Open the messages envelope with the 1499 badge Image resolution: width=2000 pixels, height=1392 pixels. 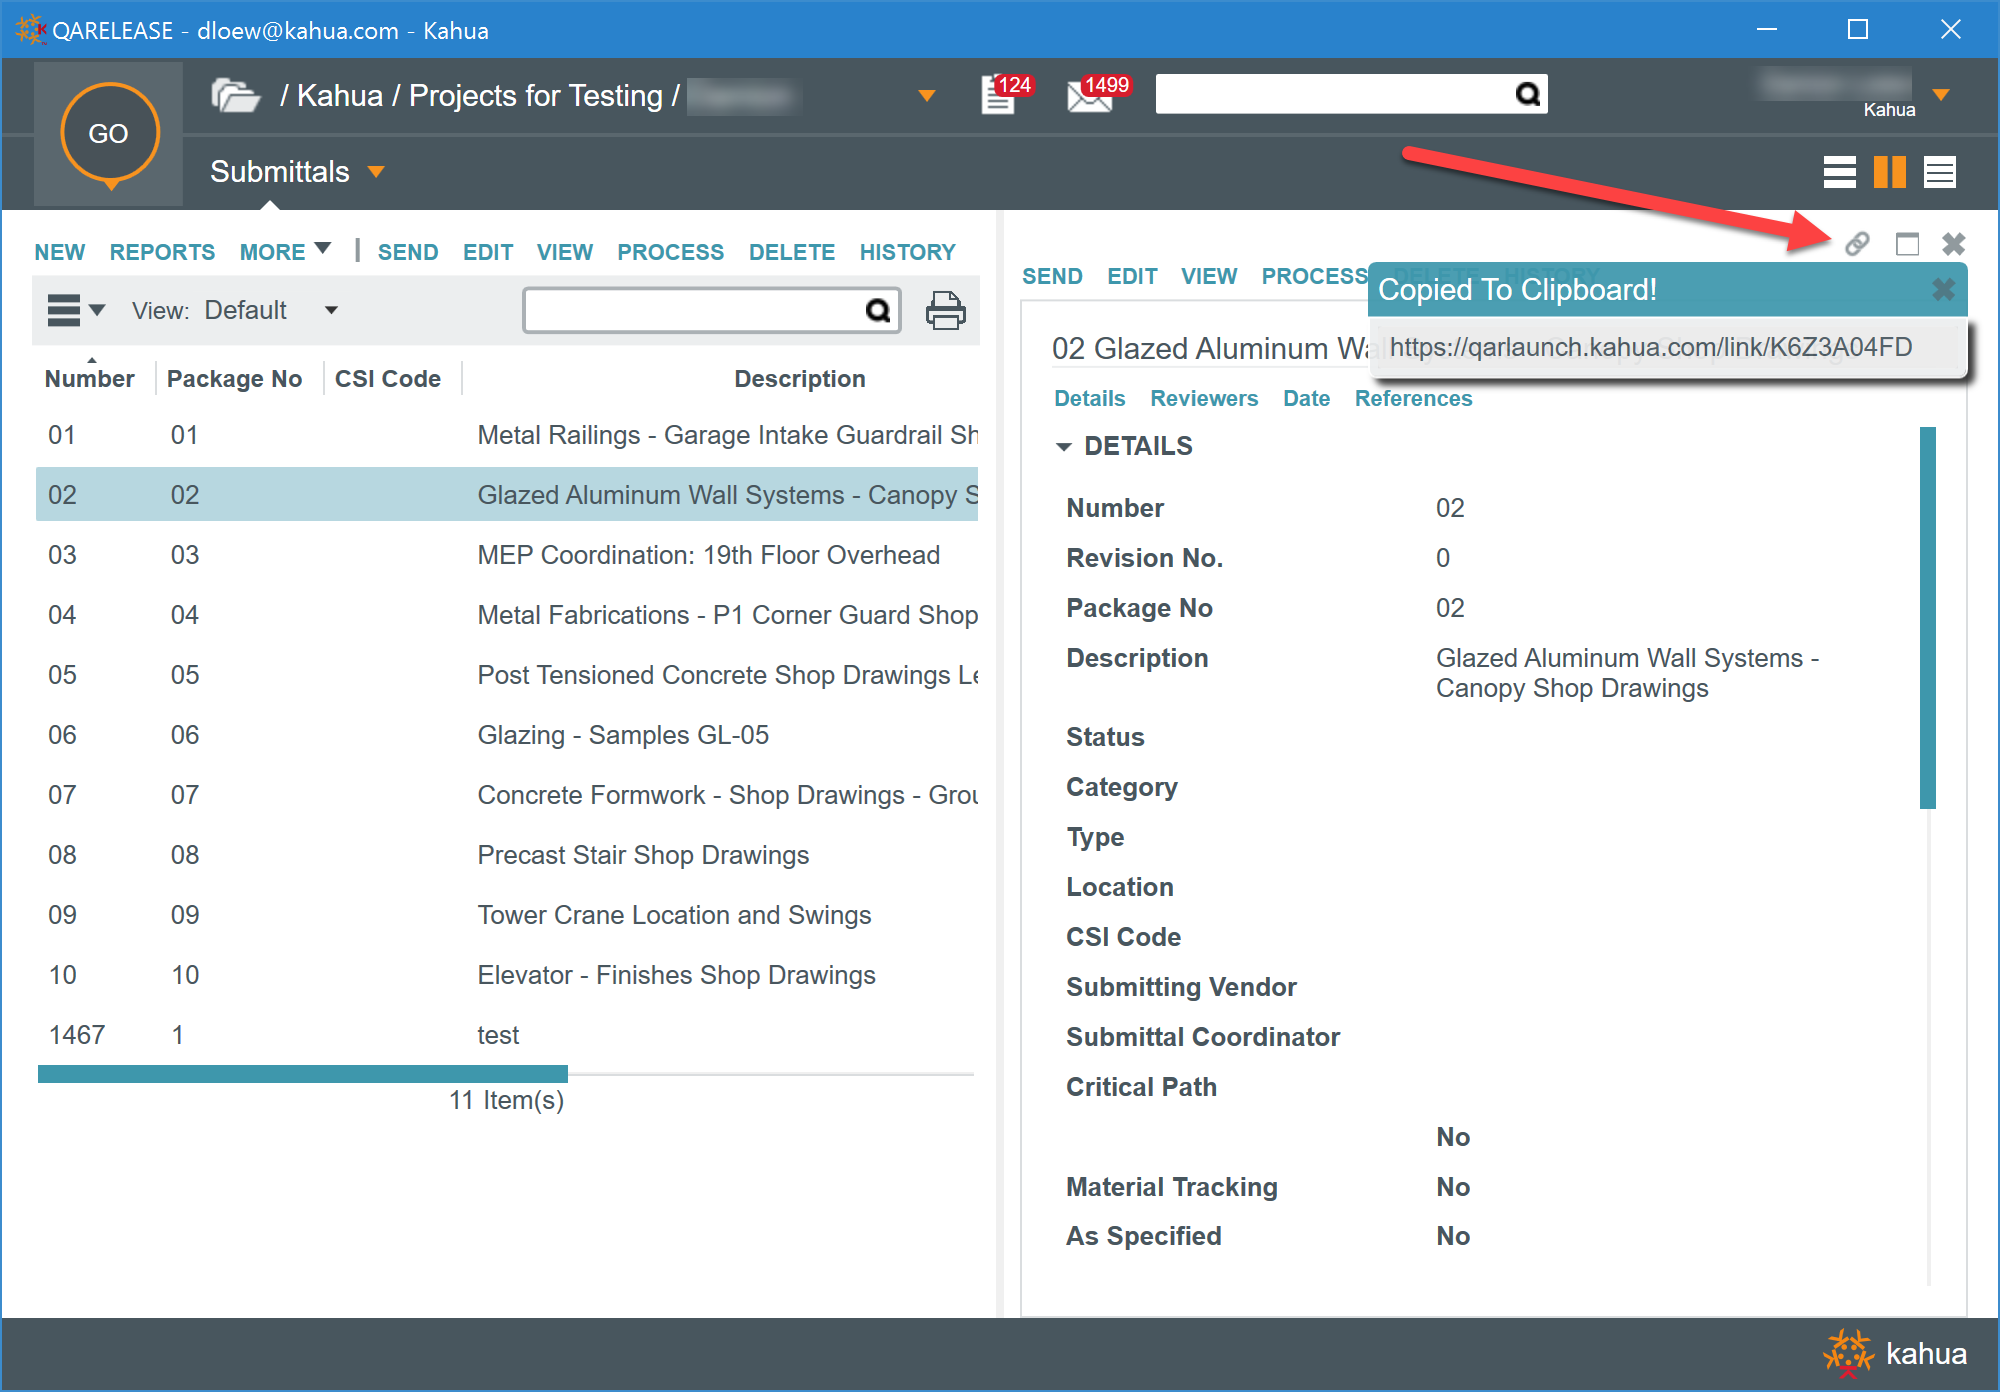pyautogui.click(x=1090, y=96)
